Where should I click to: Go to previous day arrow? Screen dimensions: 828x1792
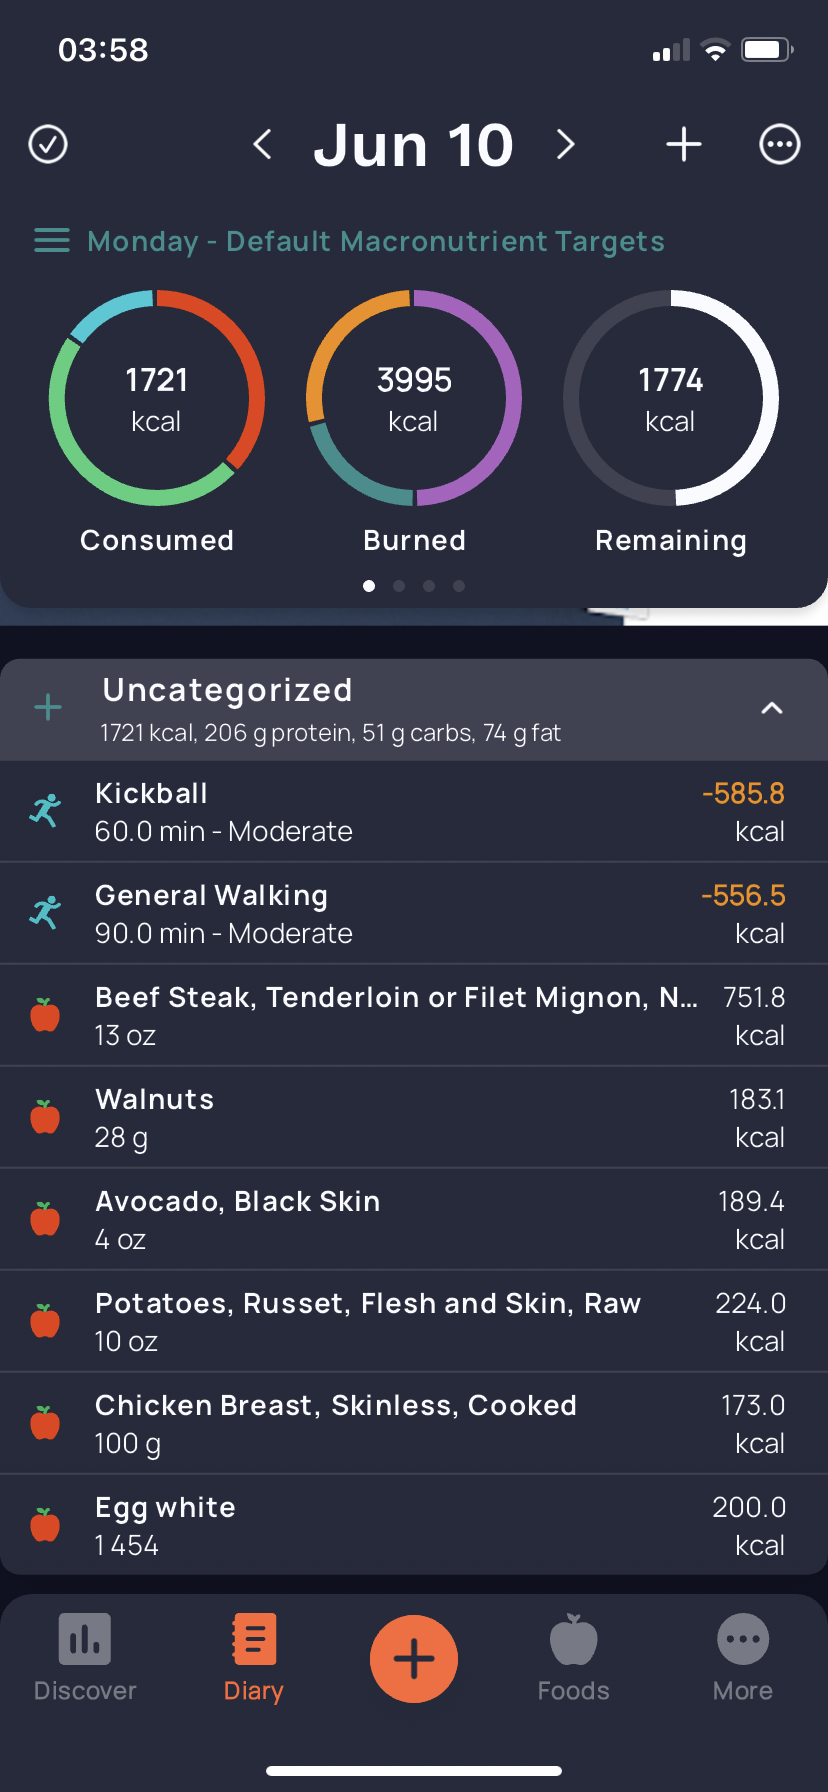point(262,144)
